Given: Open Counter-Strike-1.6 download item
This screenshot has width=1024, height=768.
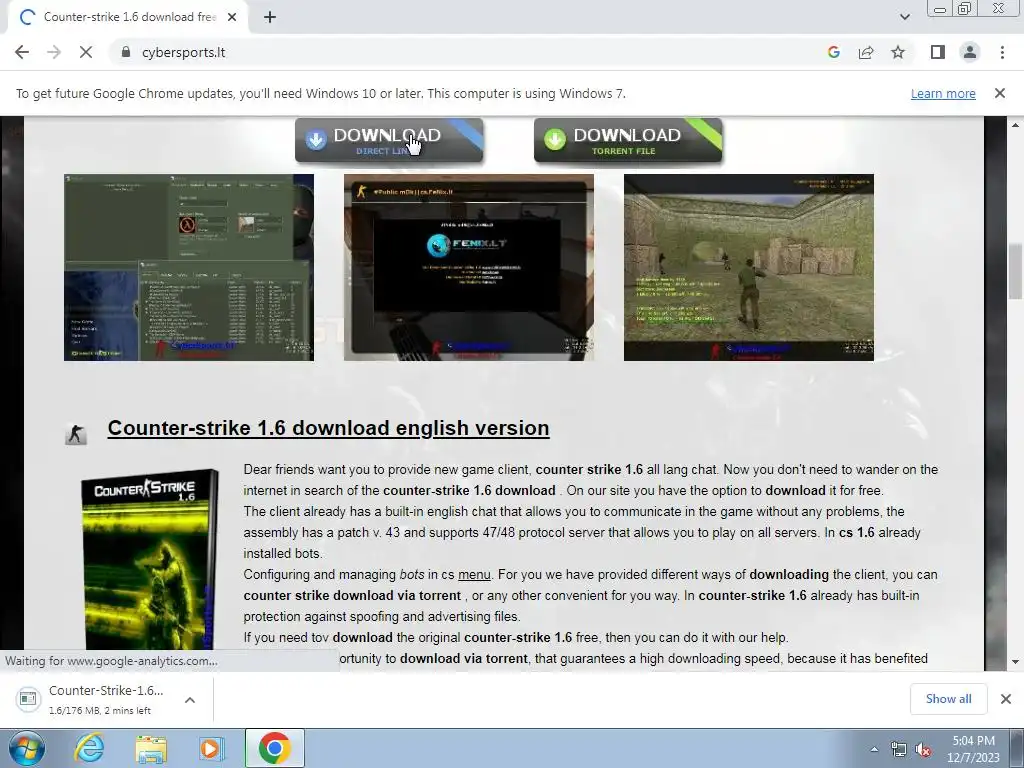Looking at the screenshot, I should (95, 699).
